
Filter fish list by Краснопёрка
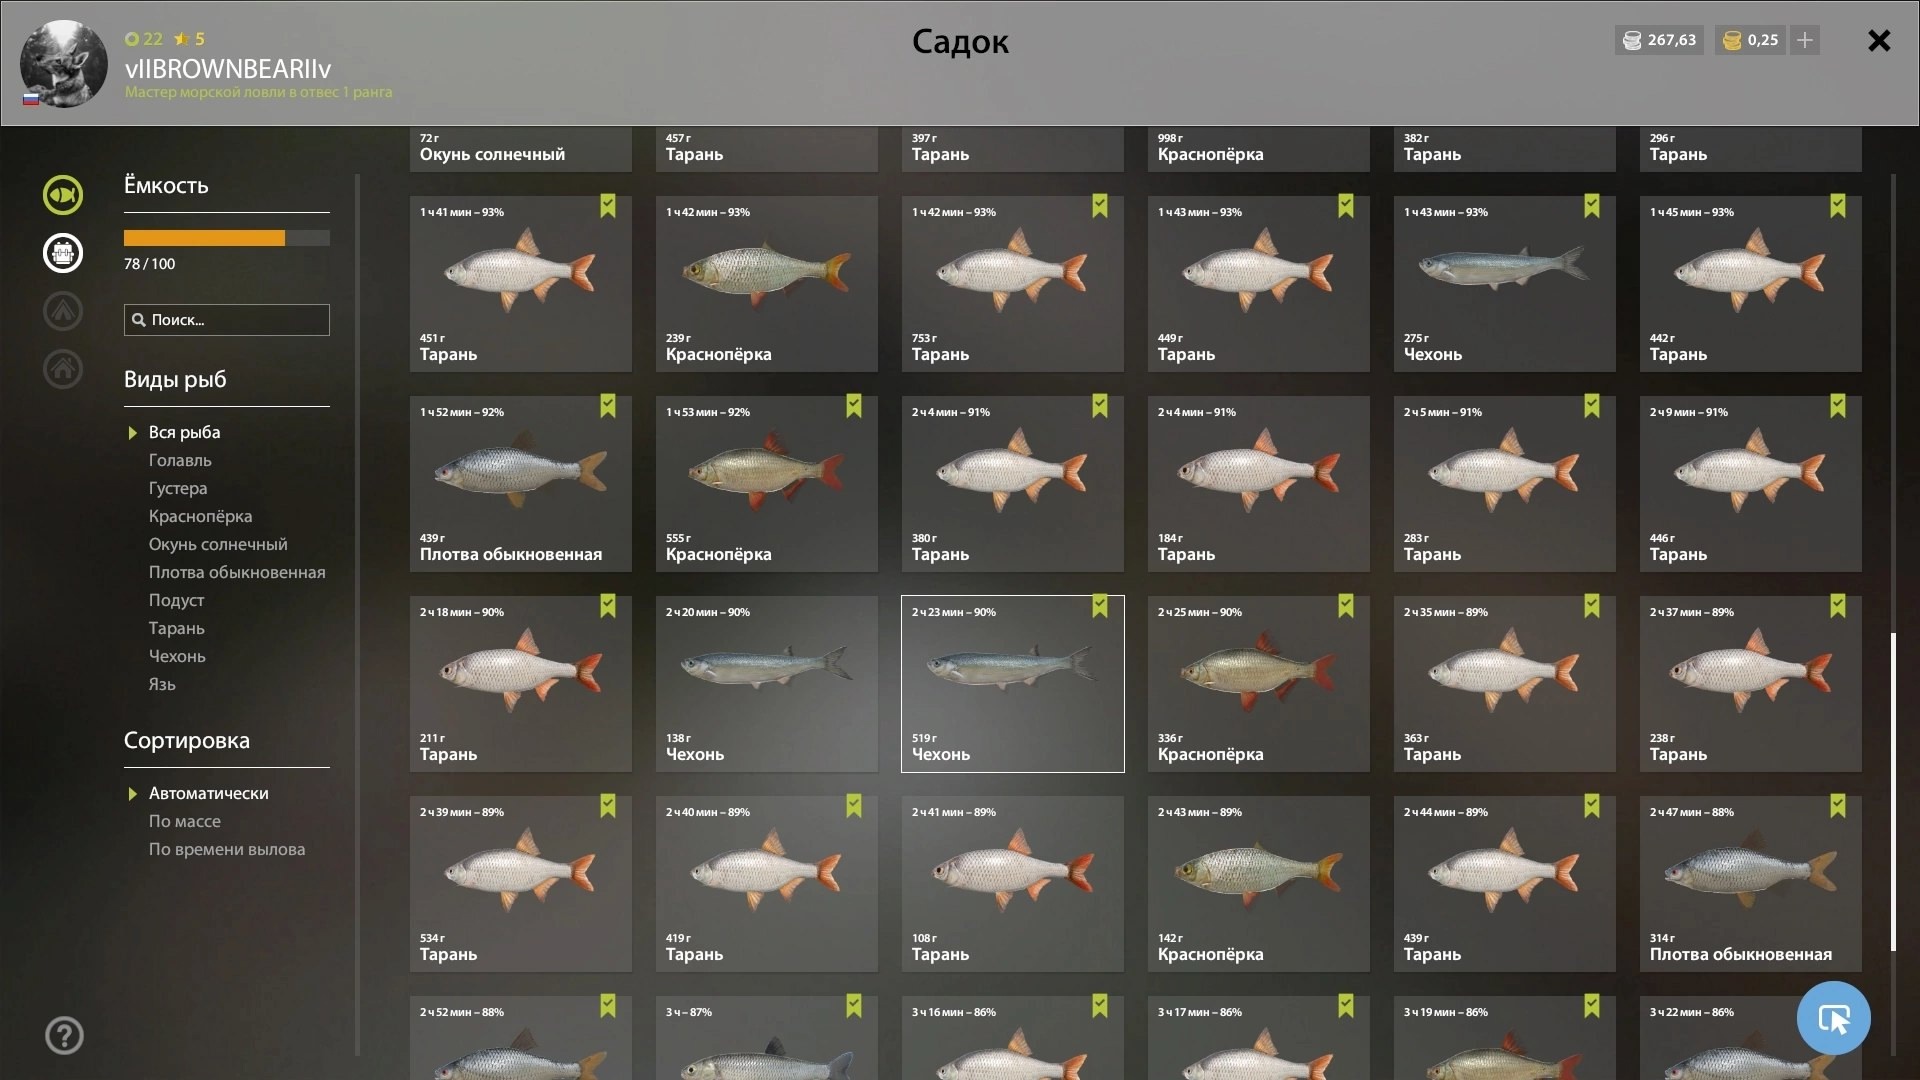pos(200,516)
